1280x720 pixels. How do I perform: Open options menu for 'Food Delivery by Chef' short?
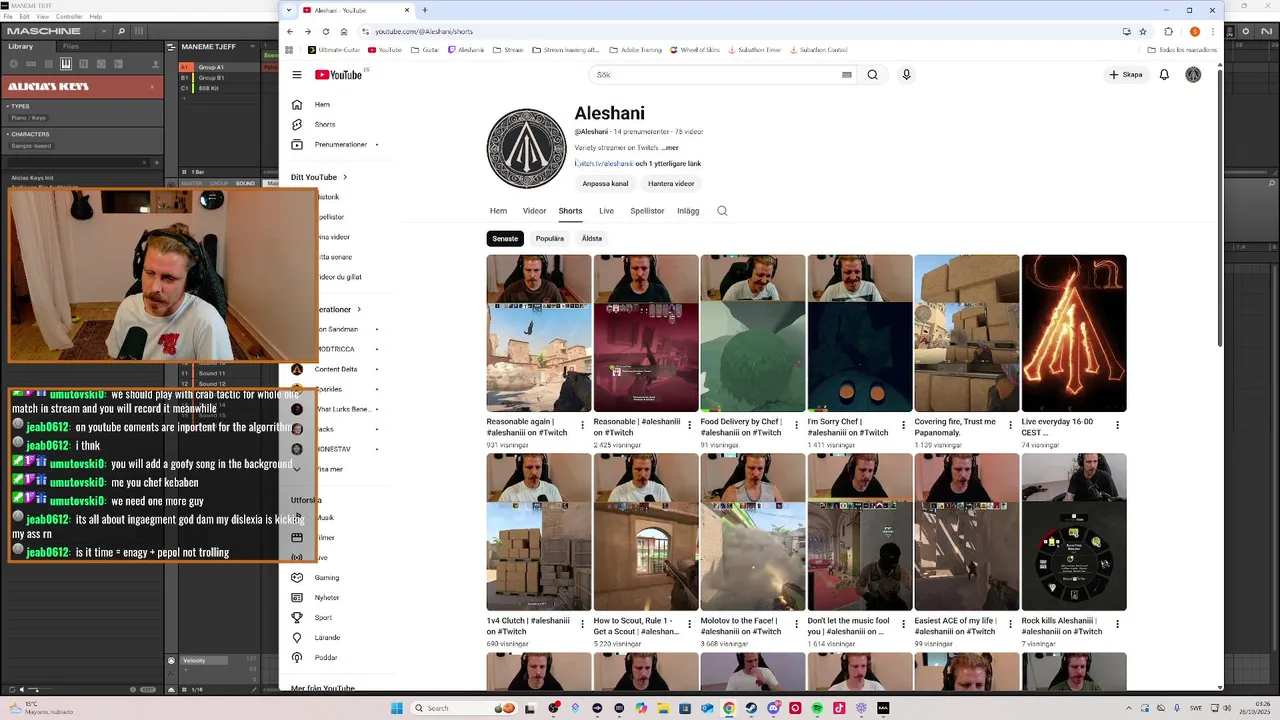pyautogui.click(x=796, y=425)
